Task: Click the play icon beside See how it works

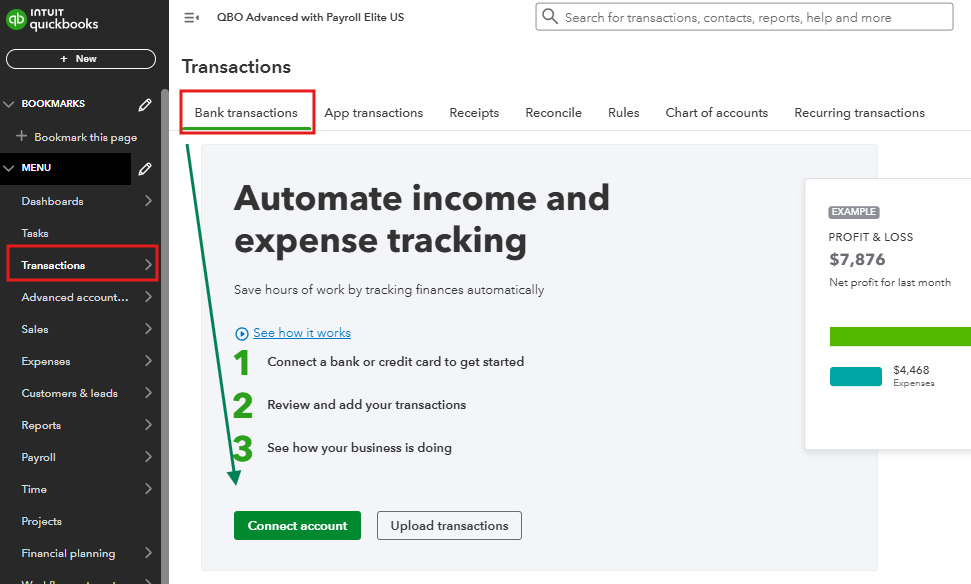Action: (242, 334)
